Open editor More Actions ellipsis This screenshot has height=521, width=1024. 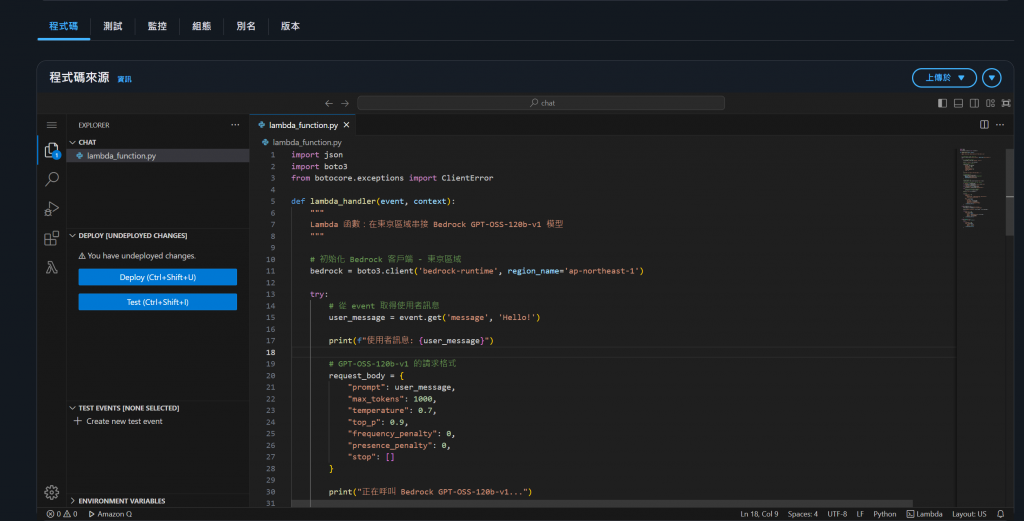[1000, 125]
